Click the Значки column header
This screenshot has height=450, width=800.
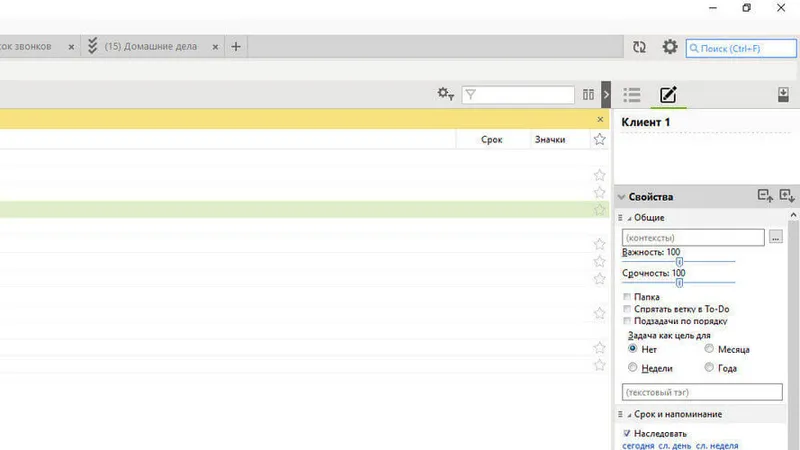[549, 139]
